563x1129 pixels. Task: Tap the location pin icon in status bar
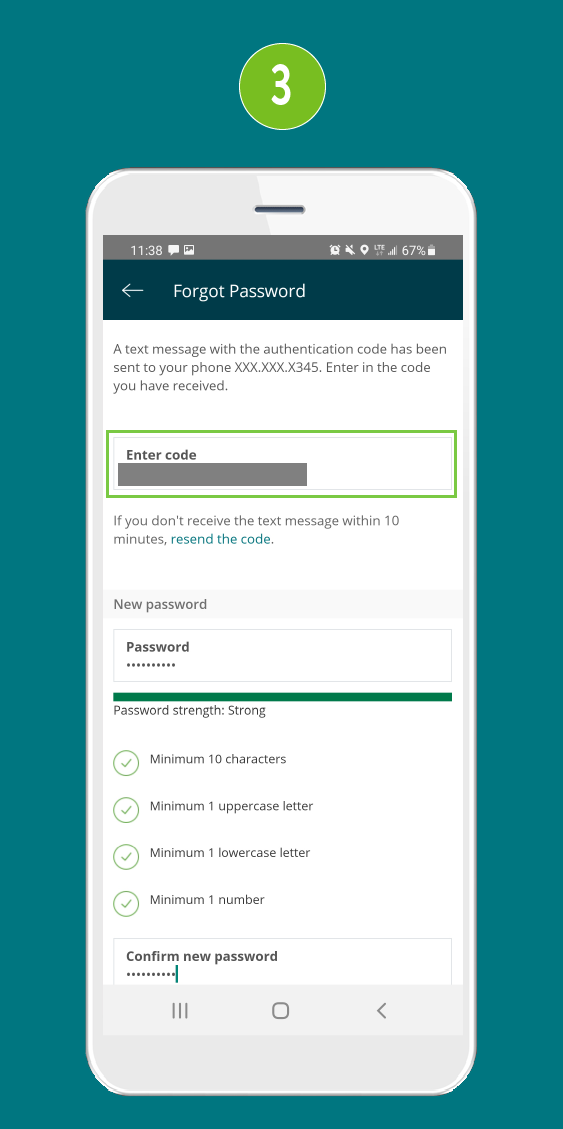point(365,250)
